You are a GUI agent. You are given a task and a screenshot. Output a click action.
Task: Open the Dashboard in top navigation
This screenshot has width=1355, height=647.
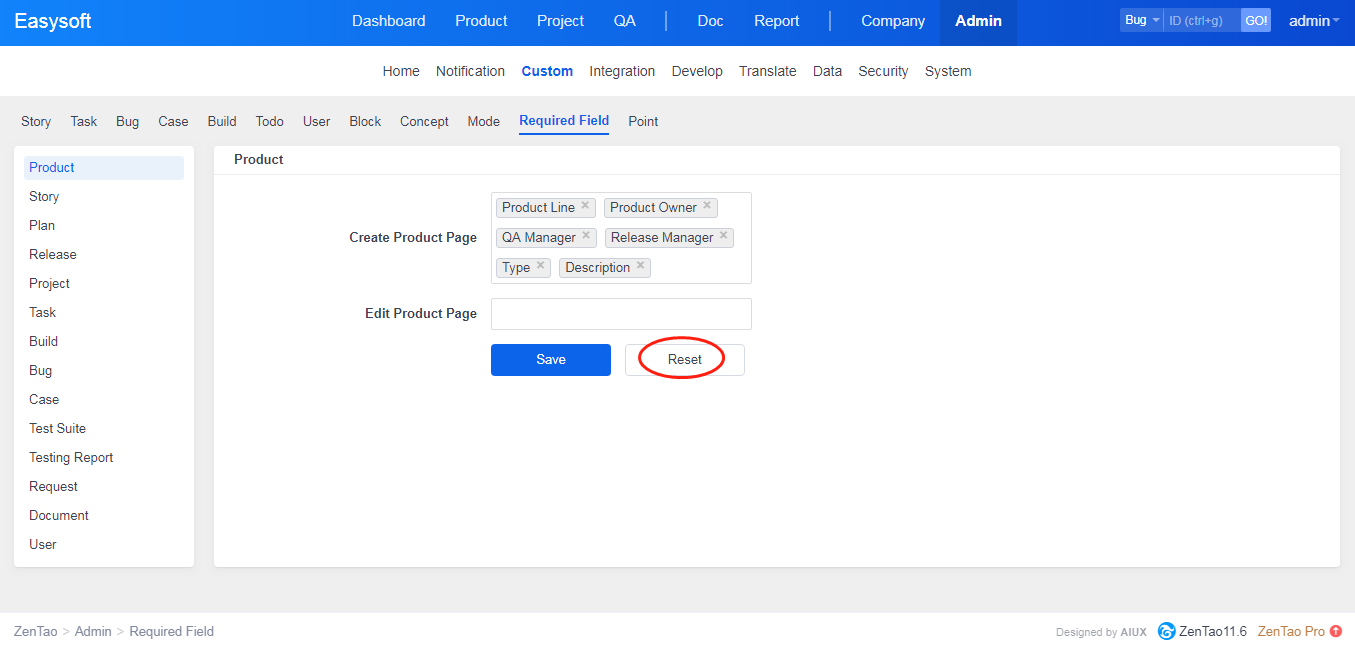388,21
